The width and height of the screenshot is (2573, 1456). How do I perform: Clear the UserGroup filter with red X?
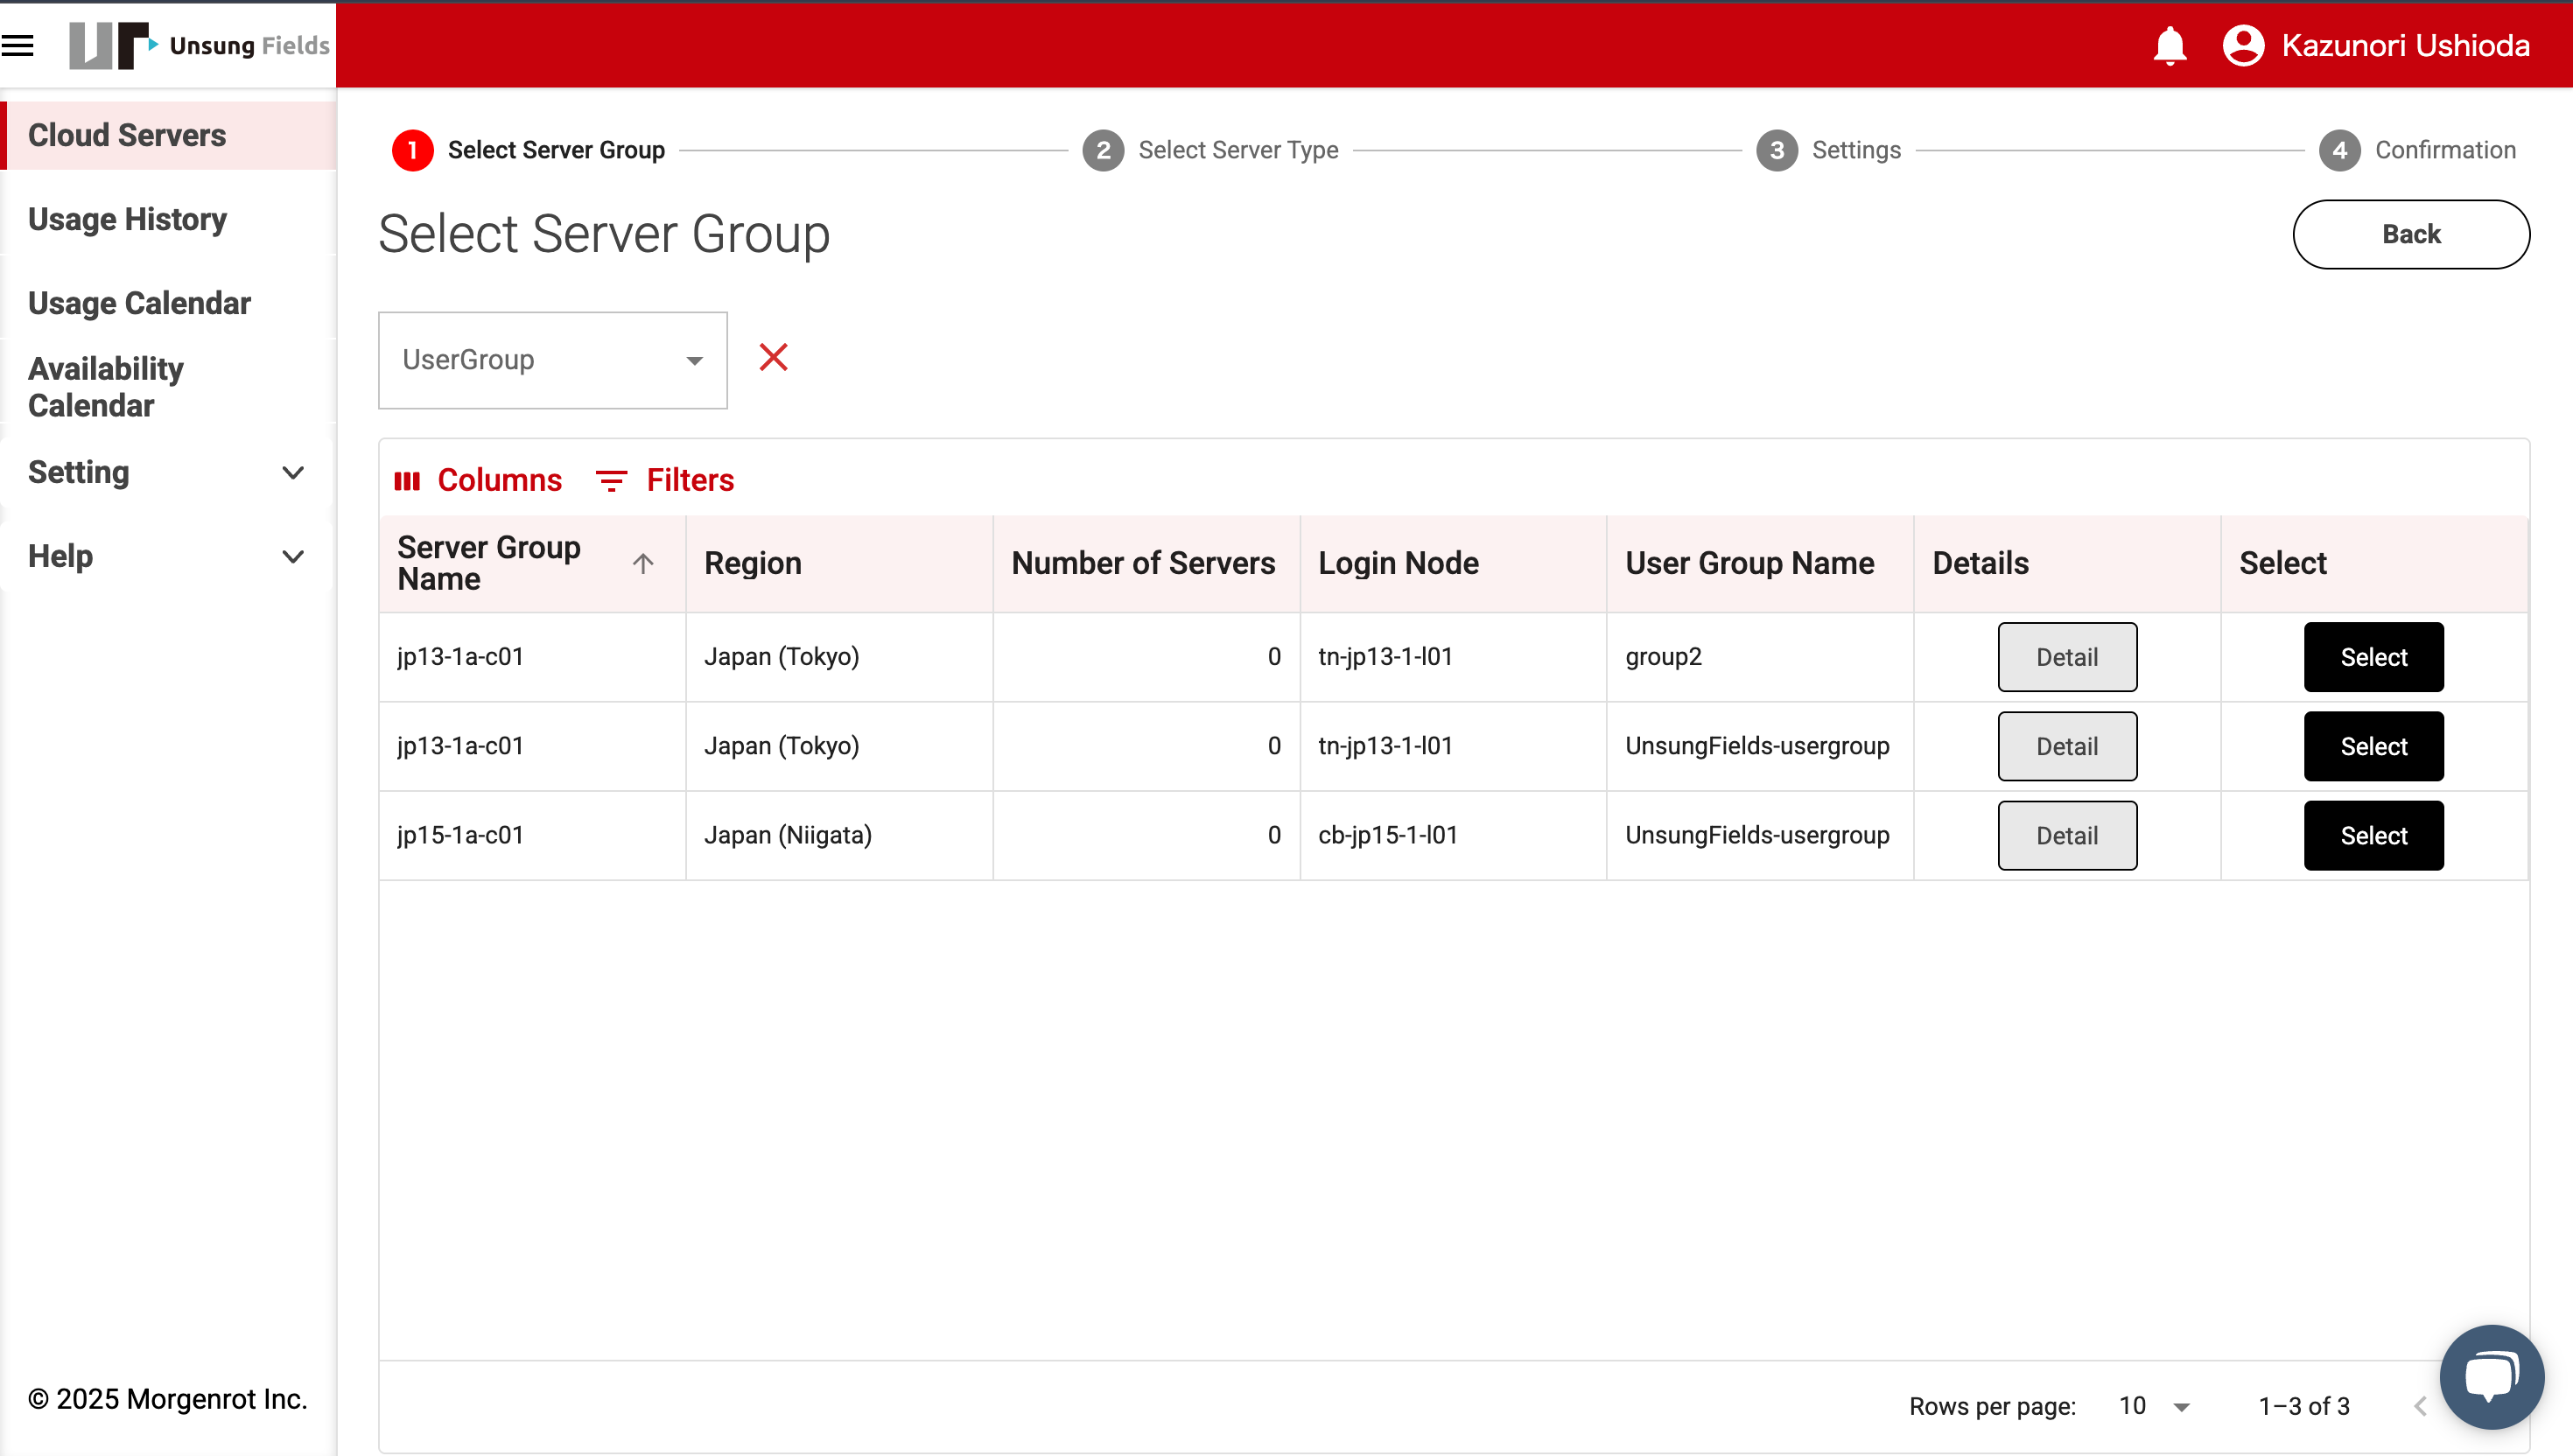click(773, 357)
